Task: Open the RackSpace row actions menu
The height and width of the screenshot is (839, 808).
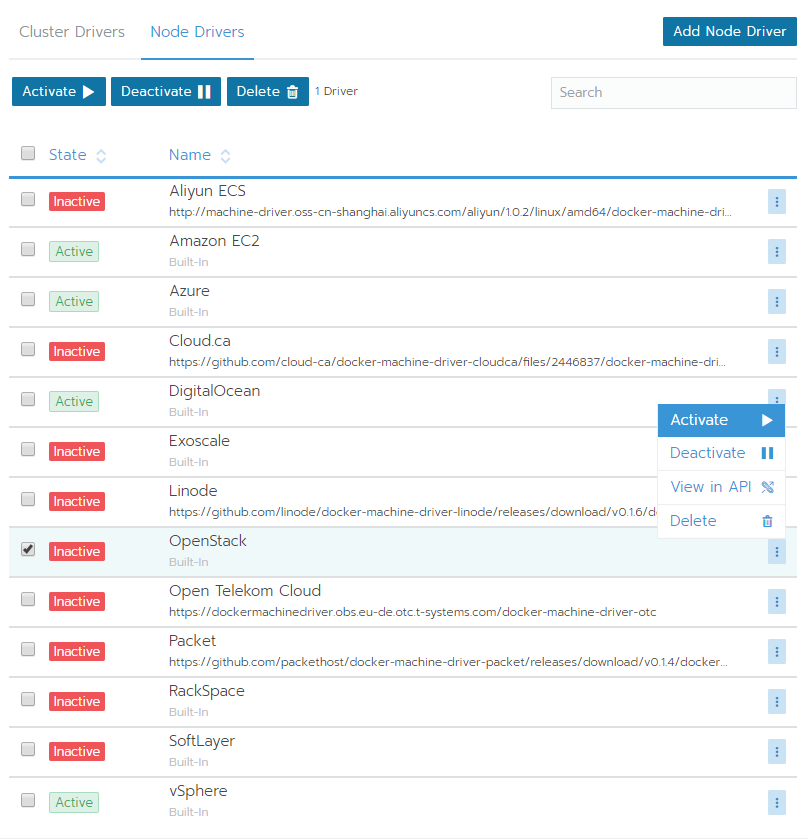Action: coord(776,701)
